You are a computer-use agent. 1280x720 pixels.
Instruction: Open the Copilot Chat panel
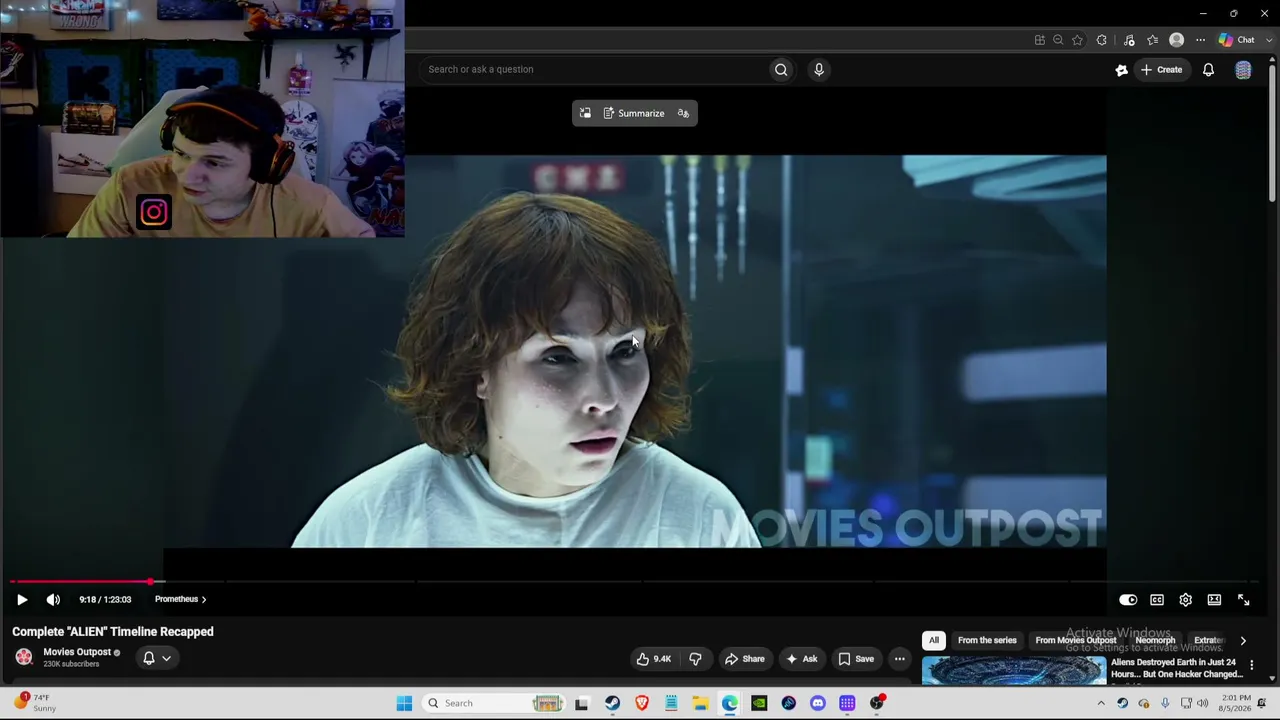[x=1236, y=40]
